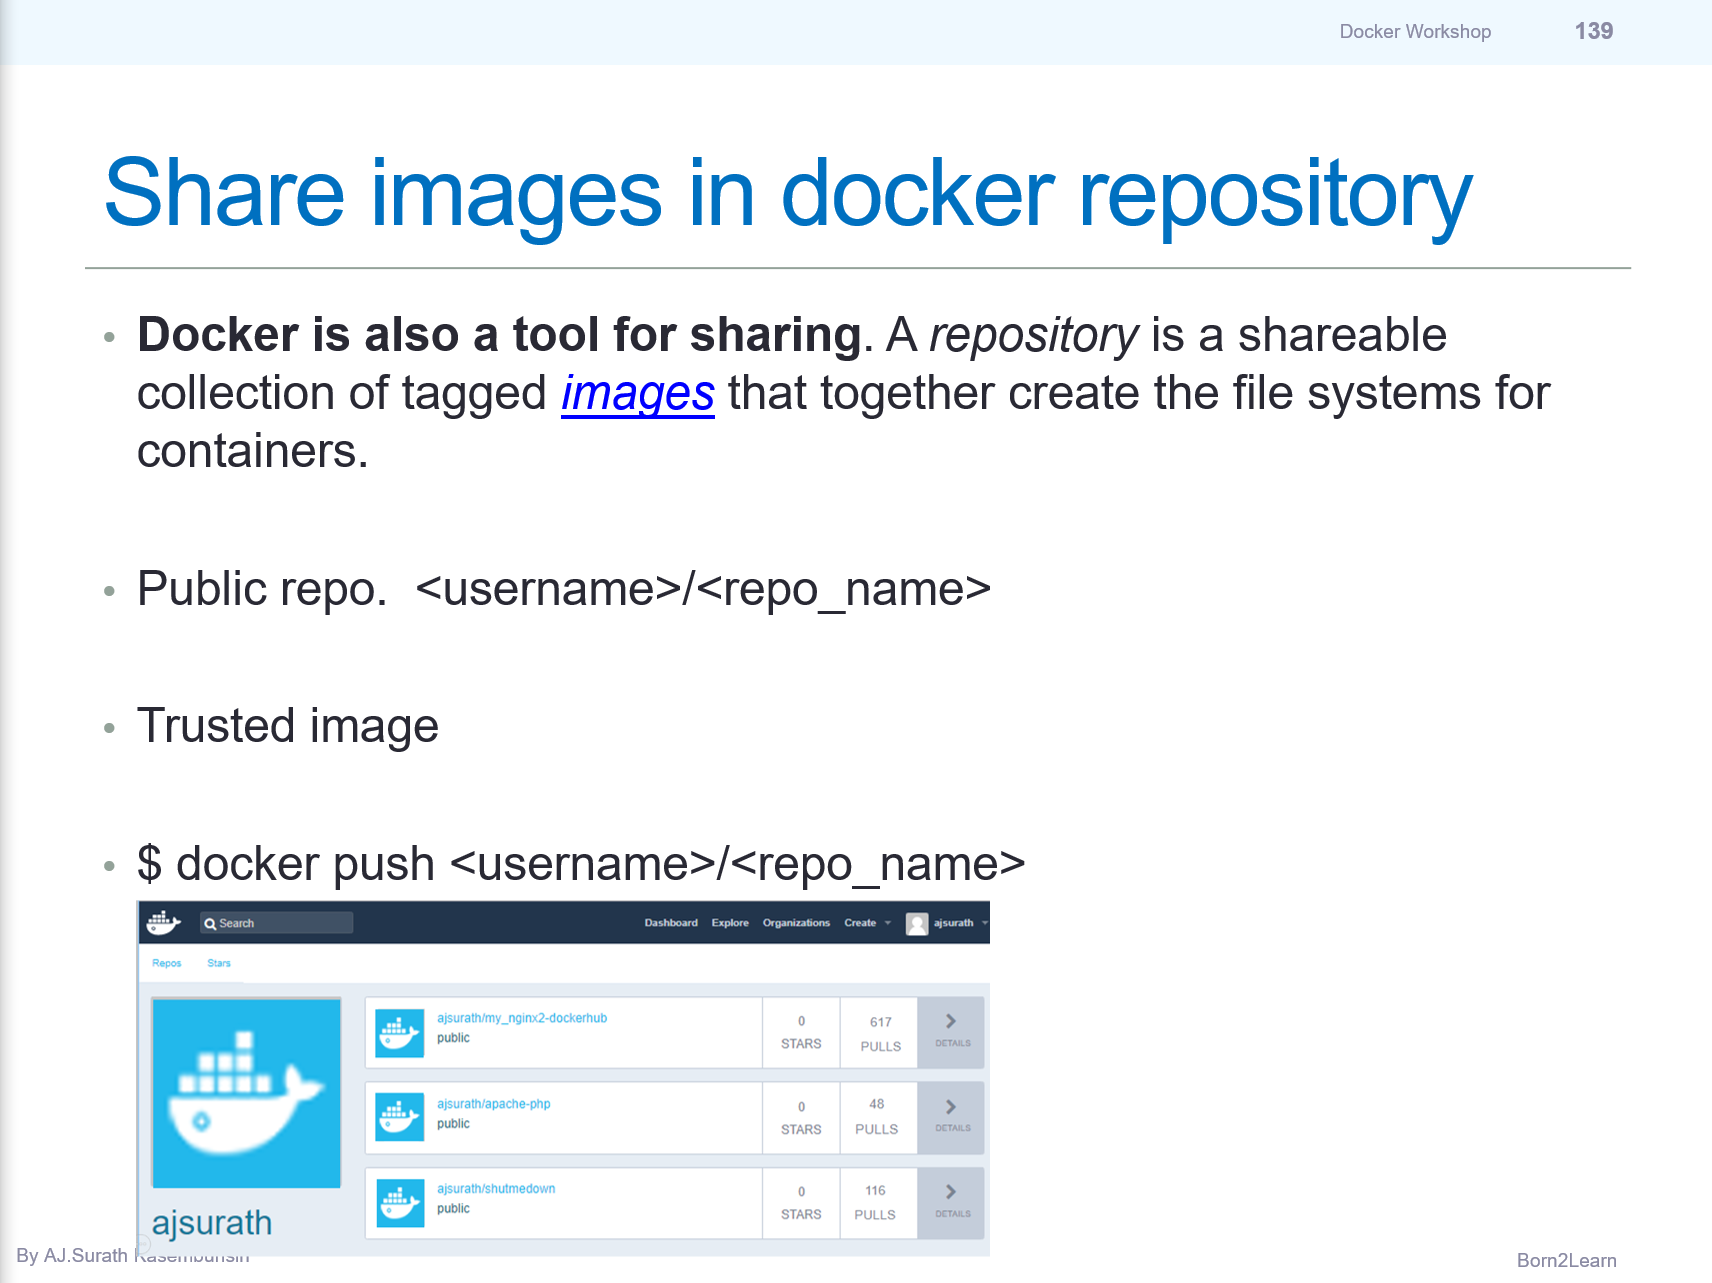
Task: Open the Create dropdown
Action: click(x=861, y=923)
